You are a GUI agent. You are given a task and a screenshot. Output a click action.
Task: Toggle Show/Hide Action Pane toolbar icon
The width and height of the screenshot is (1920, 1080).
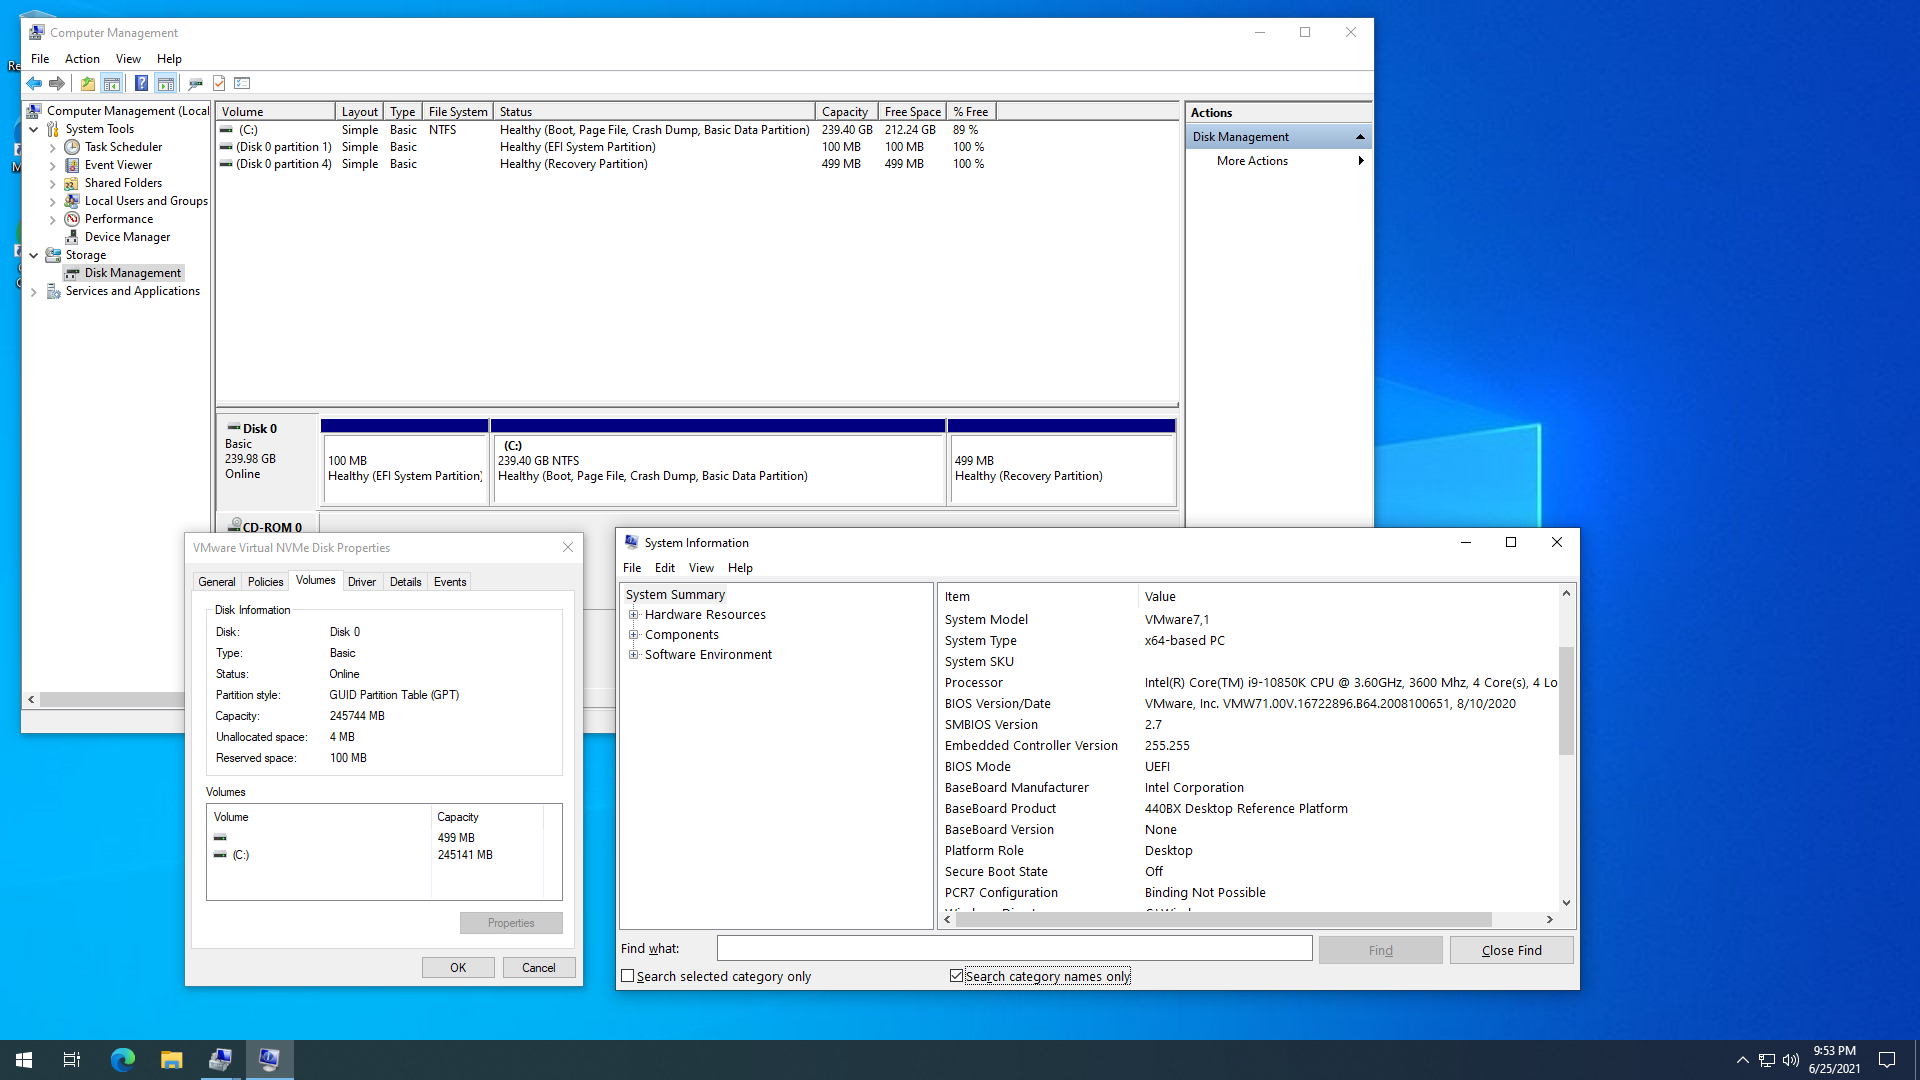(x=166, y=84)
